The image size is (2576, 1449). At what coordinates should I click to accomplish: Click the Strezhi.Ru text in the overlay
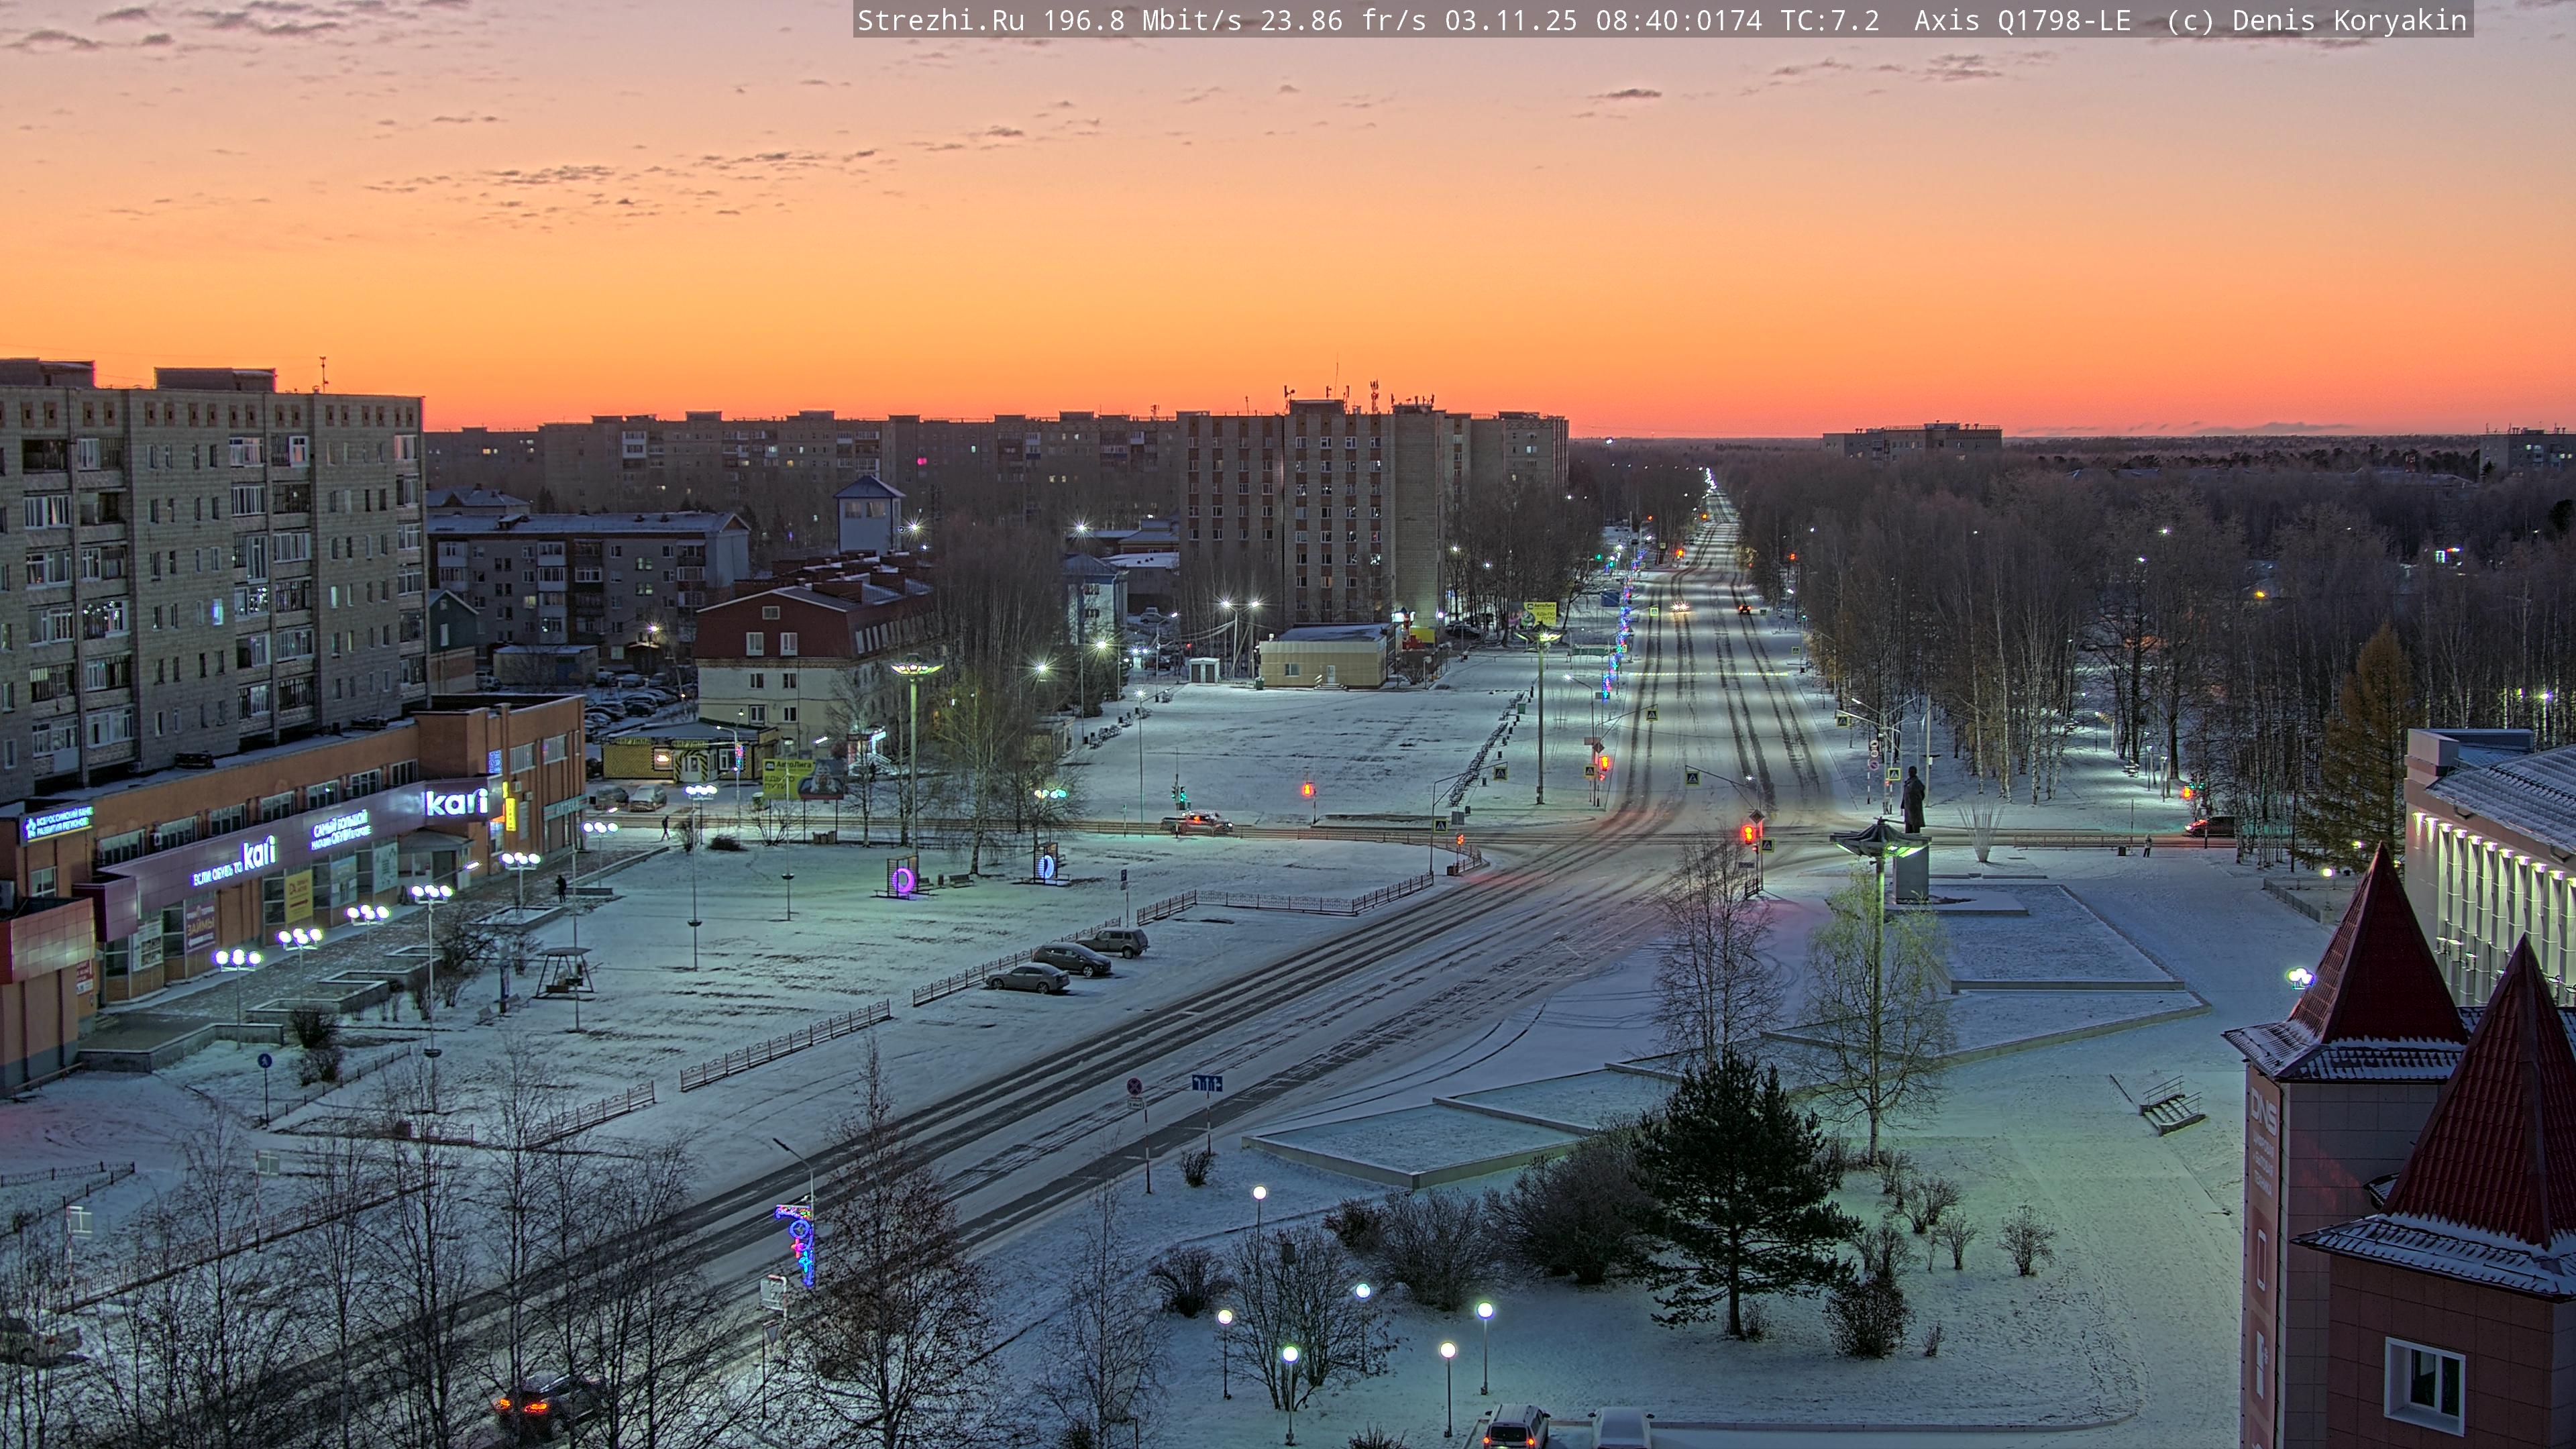[940, 21]
